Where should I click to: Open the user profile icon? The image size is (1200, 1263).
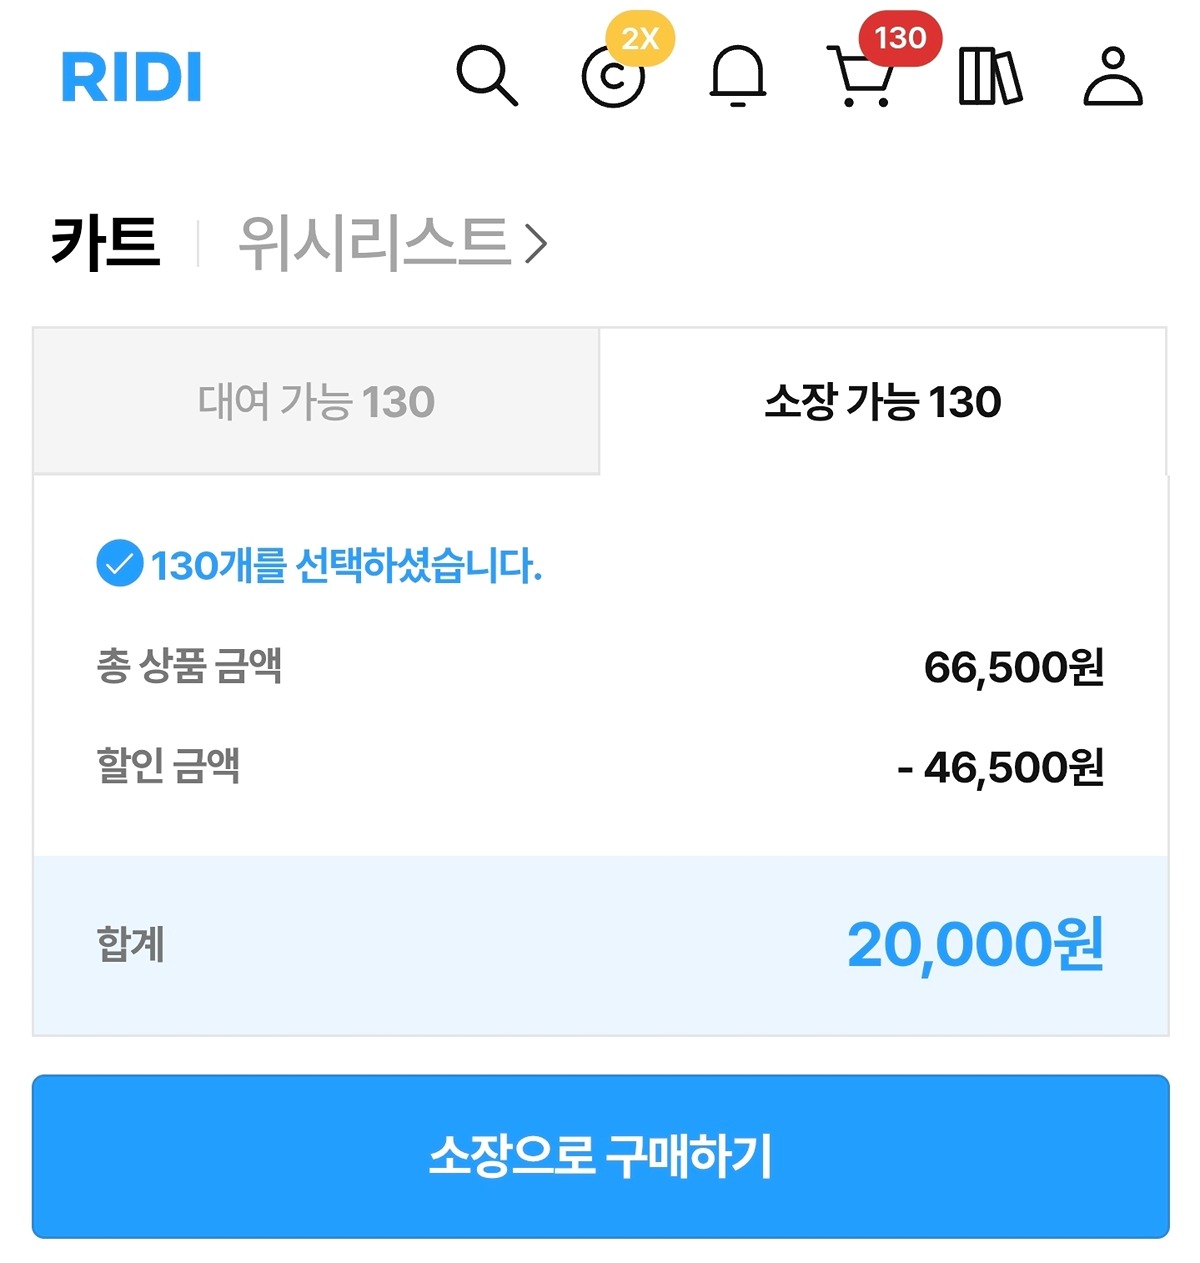point(1113,76)
